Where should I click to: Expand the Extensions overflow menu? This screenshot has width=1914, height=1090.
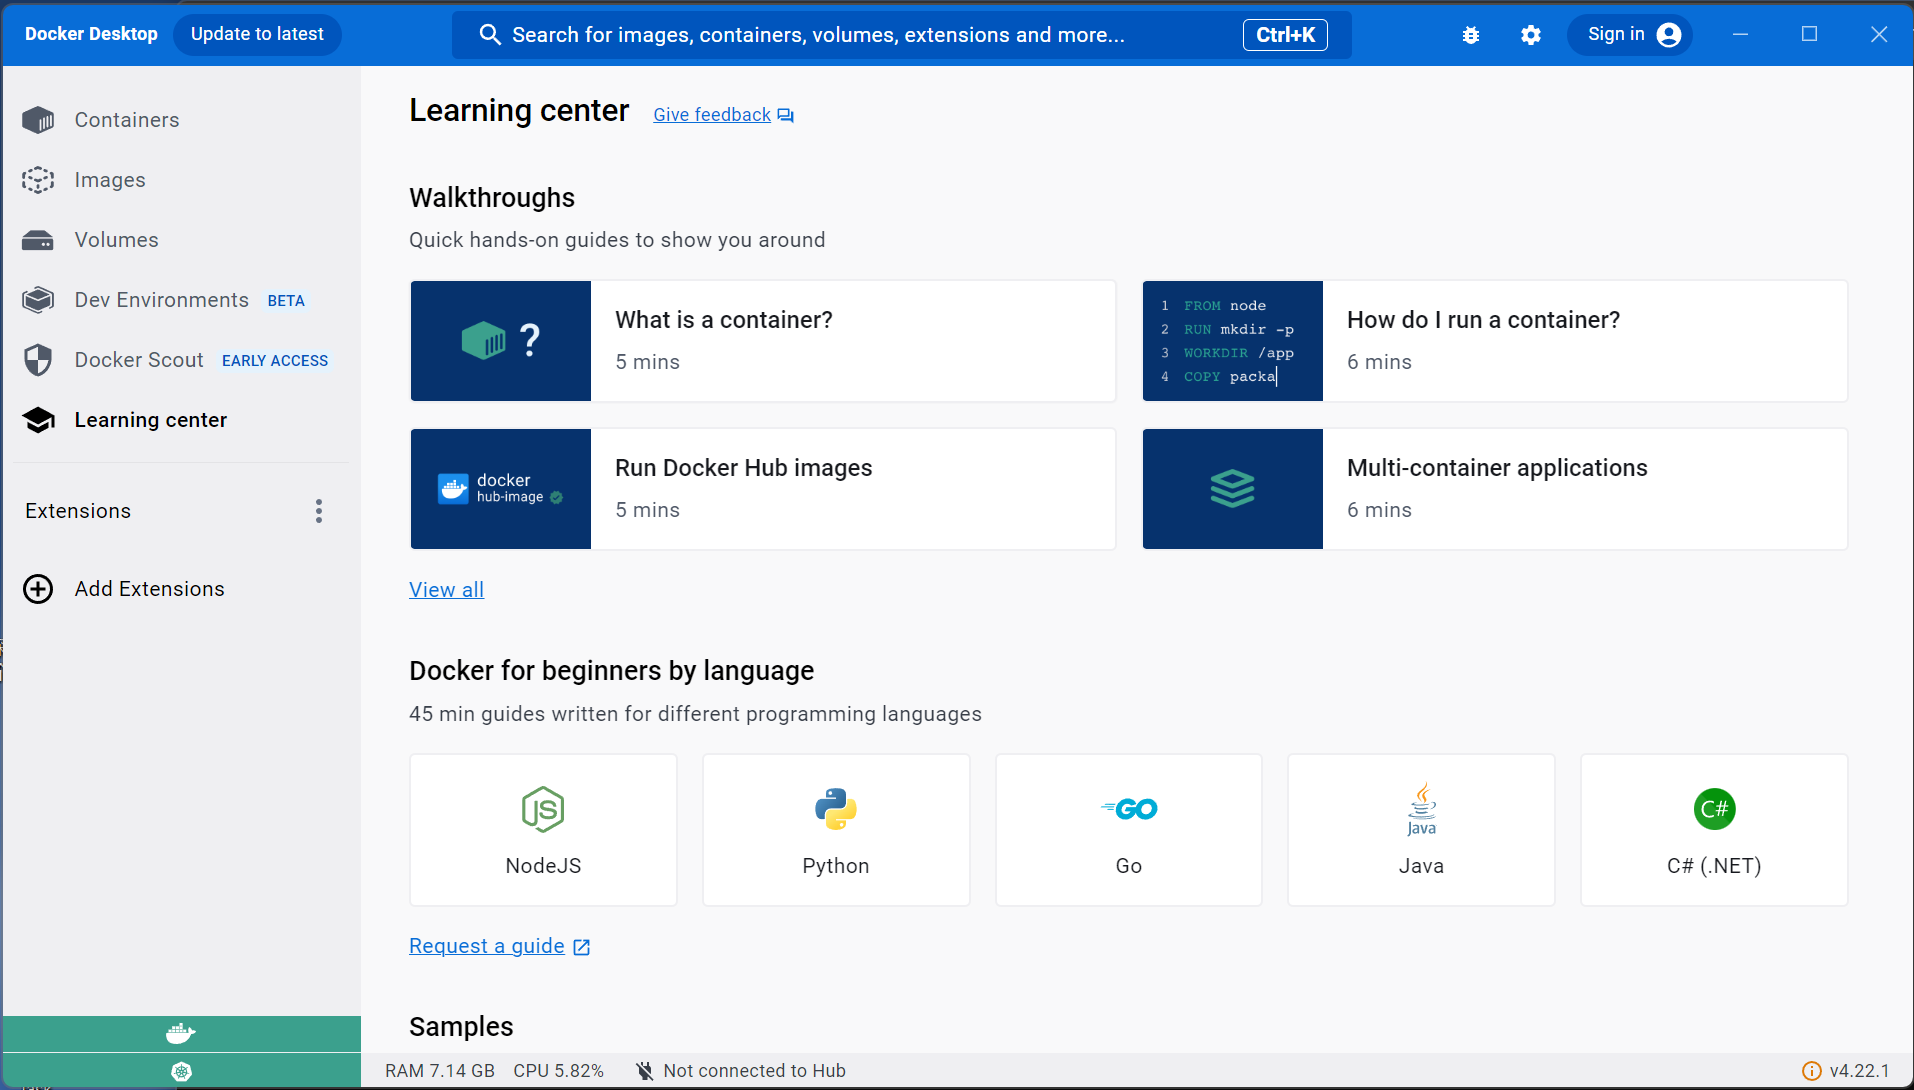pyautogui.click(x=318, y=511)
